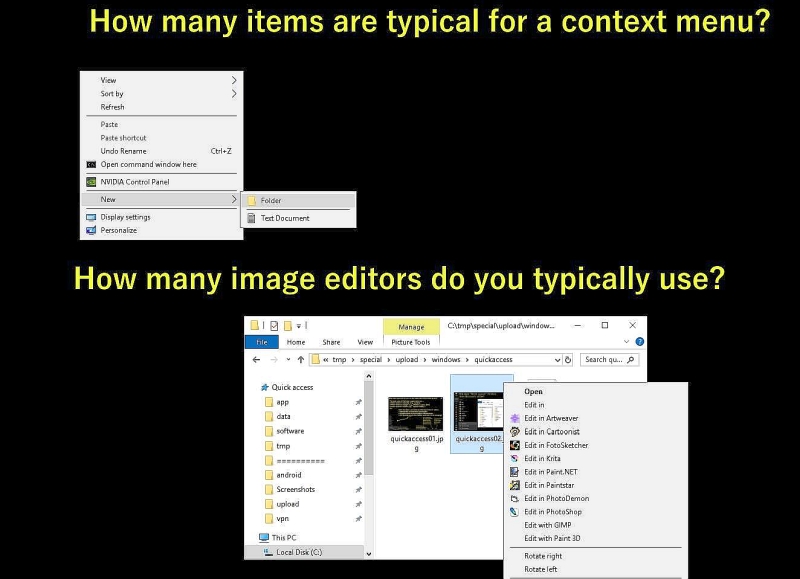Select the android folder in navigation pane

coord(289,475)
